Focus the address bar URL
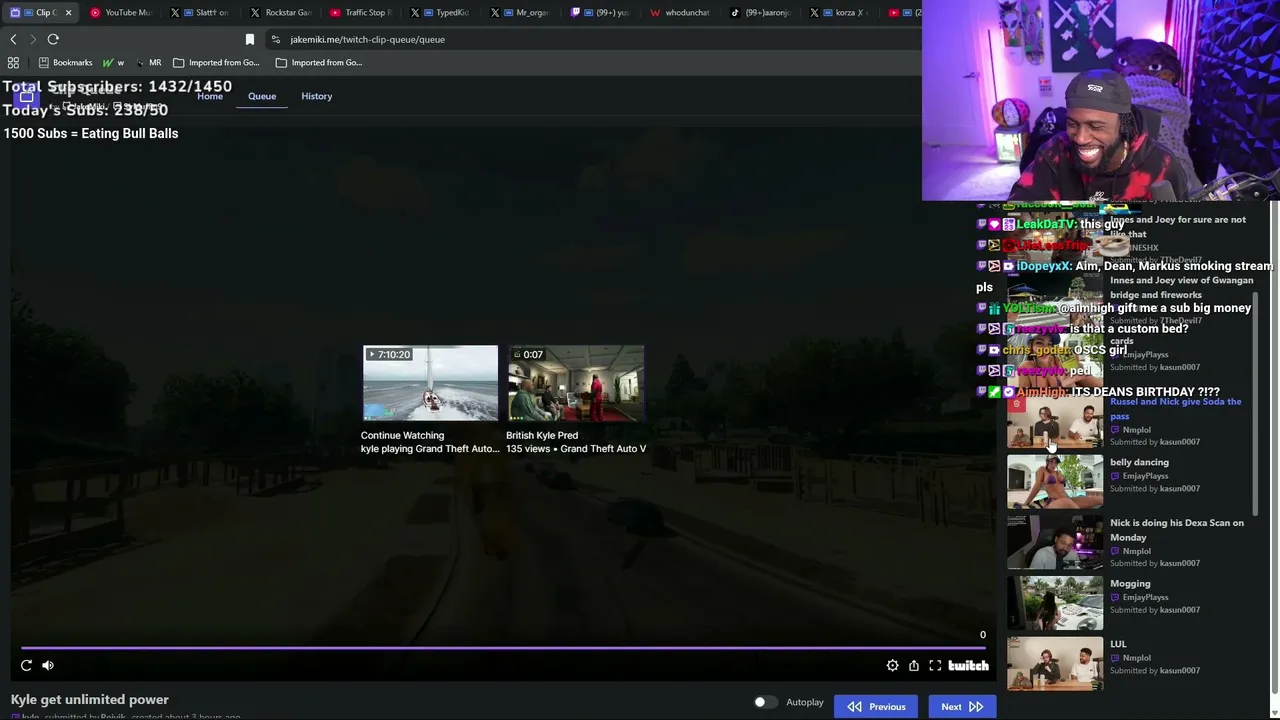The image size is (1280, 720). coord(367,39)
